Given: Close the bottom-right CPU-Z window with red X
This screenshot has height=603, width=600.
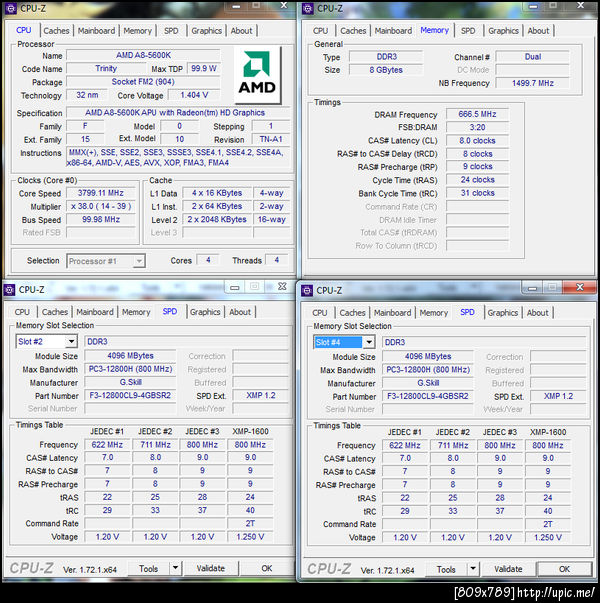Looking at the screenshot, I should coord(580,287).
